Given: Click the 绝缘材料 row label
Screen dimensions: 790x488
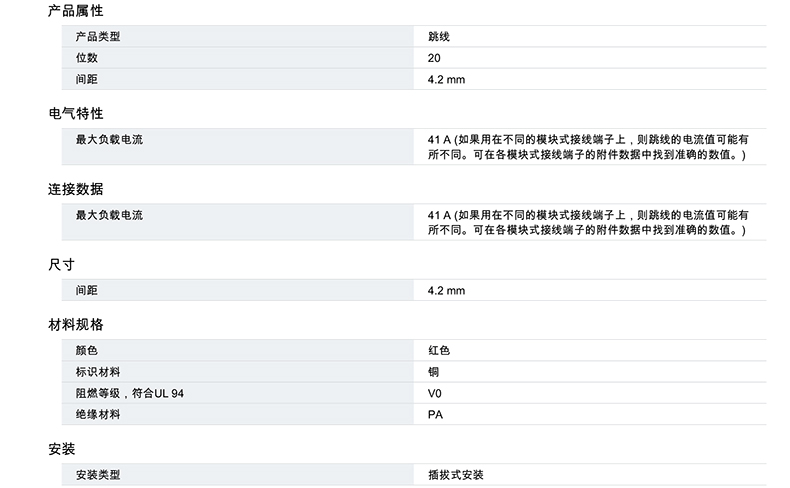Looking at the screenshot, I should pyautogui.click(x=98, y=414).
